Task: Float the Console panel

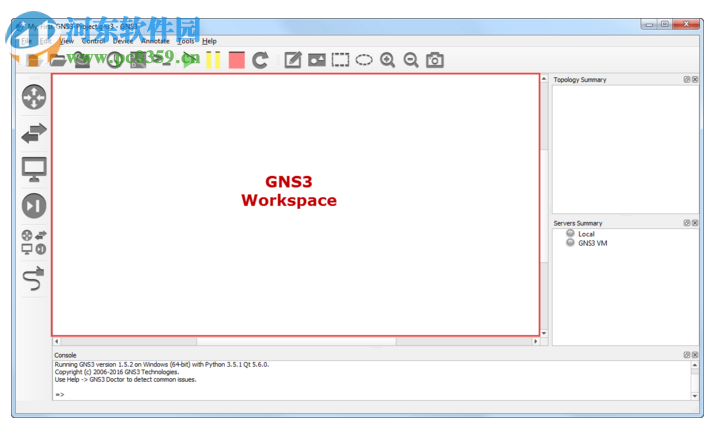Action: coord(686,354)
